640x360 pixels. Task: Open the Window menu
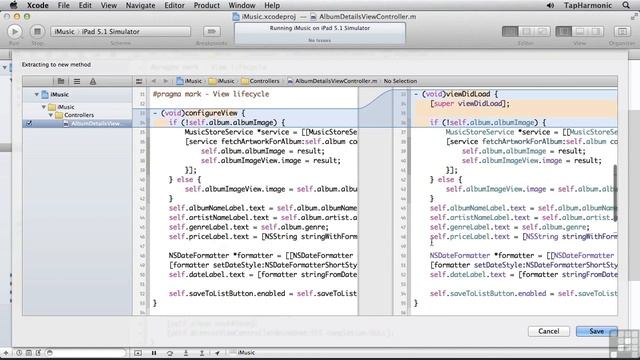[x=242, y=5]
